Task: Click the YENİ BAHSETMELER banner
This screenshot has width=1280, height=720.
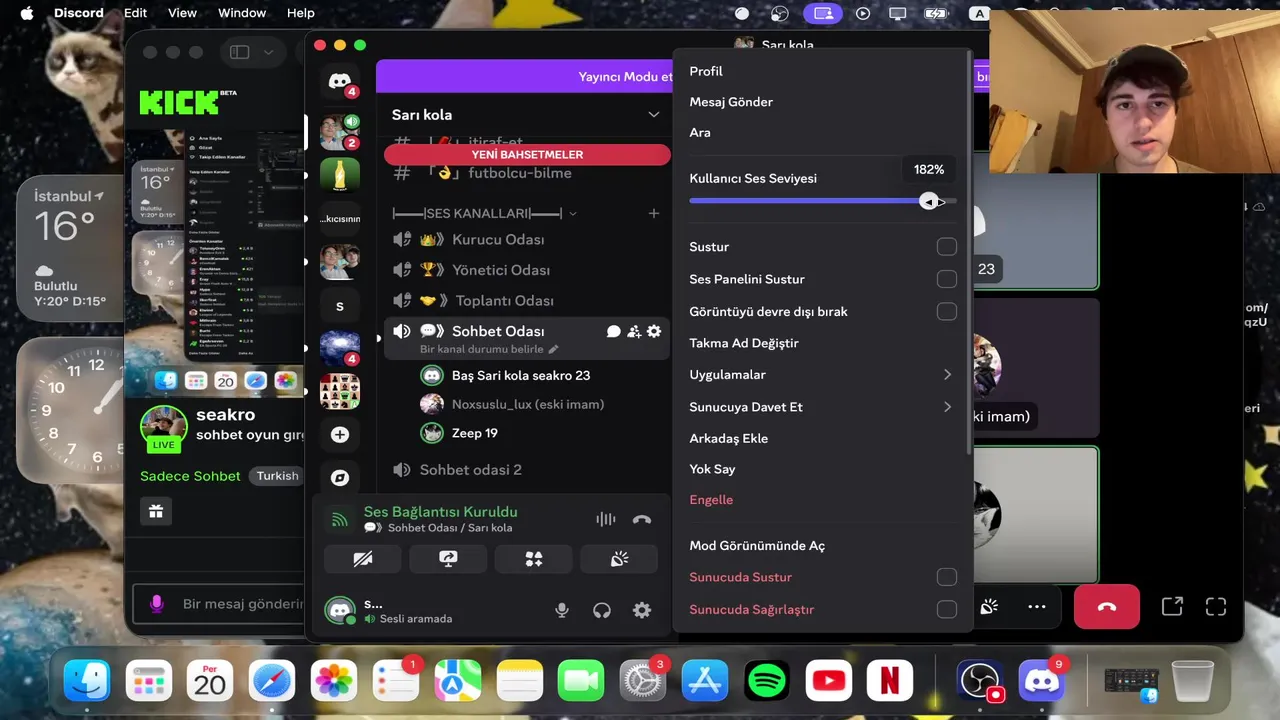Action: pos(527,155)
